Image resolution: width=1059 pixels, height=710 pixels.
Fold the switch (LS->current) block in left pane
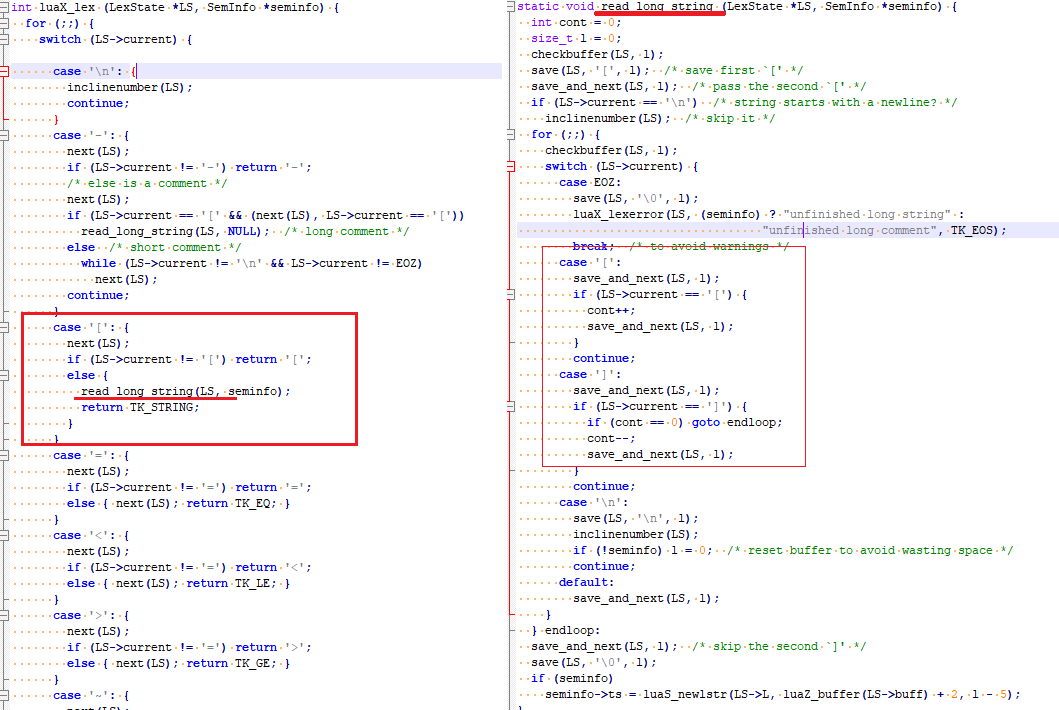click(x=5, y=40)
